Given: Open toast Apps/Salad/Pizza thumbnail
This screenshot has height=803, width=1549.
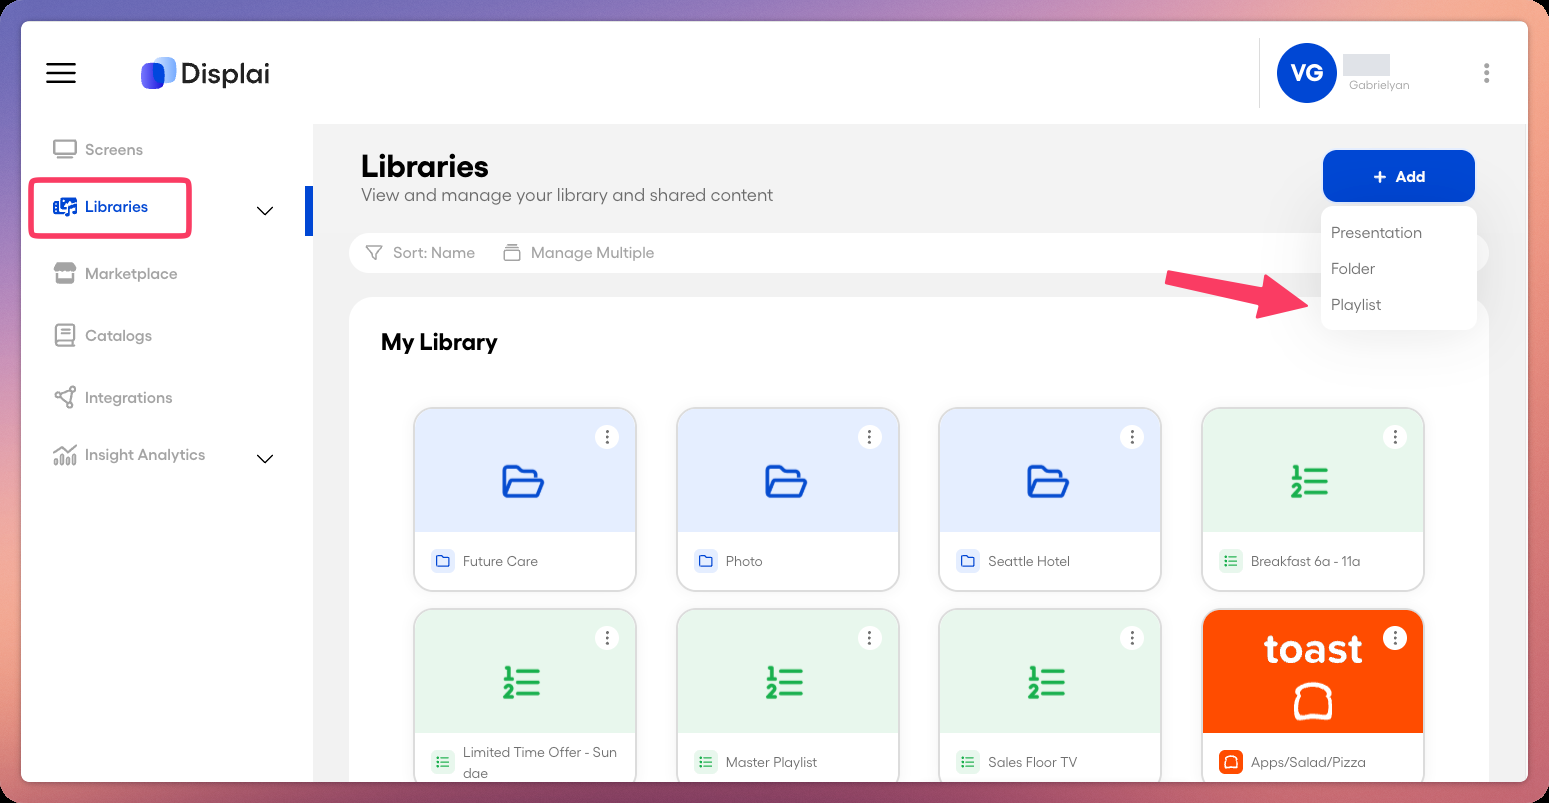Looking at the screenshot, I should [1313, 671].
